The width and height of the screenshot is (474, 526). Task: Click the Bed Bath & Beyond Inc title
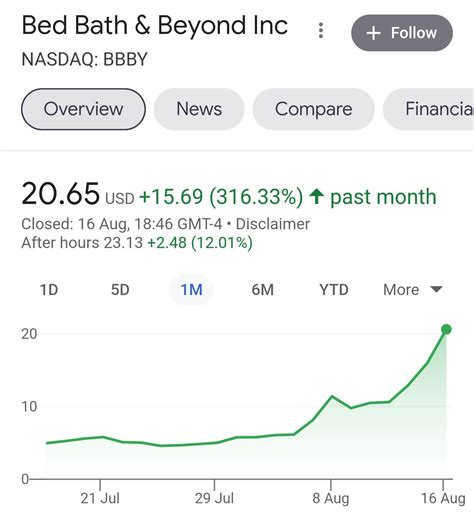pos(155,26)
